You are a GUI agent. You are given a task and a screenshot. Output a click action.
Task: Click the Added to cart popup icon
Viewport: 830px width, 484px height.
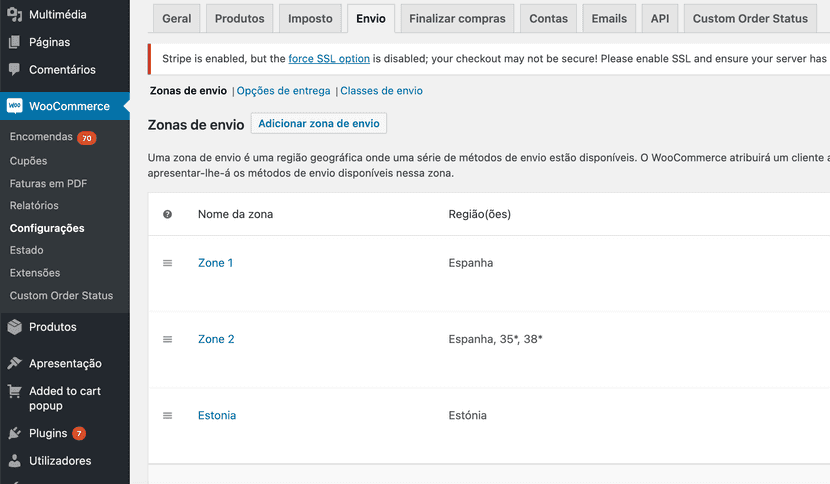click(15, 392)
